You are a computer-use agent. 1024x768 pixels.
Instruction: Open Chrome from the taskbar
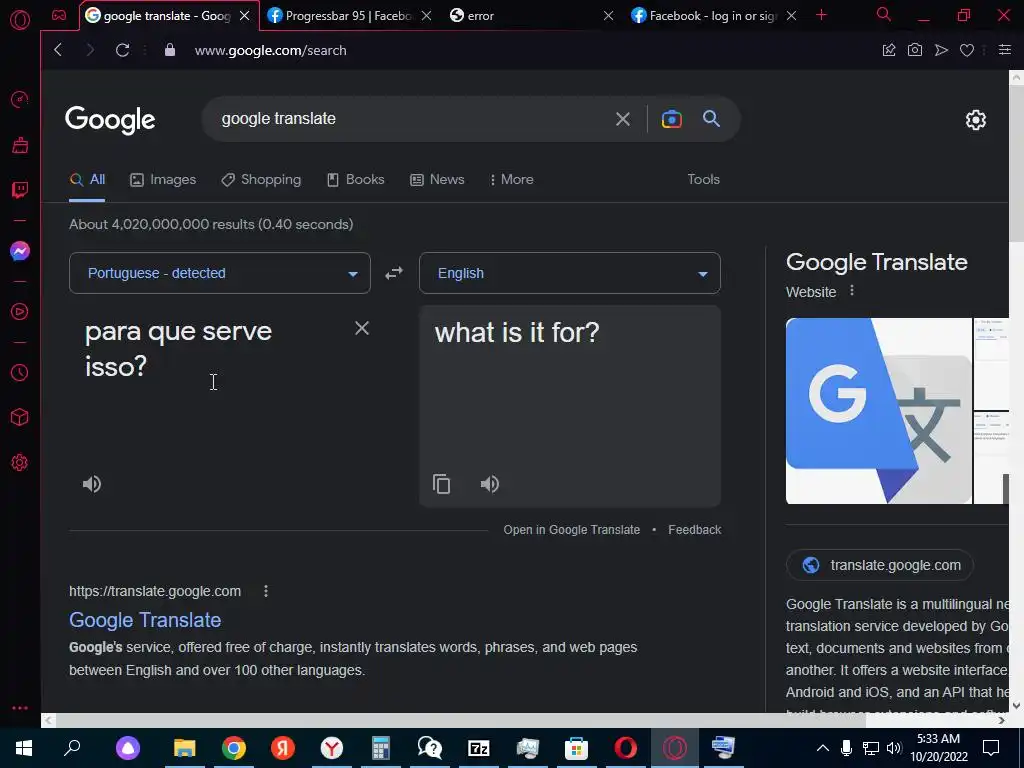[x=234, y=748]
